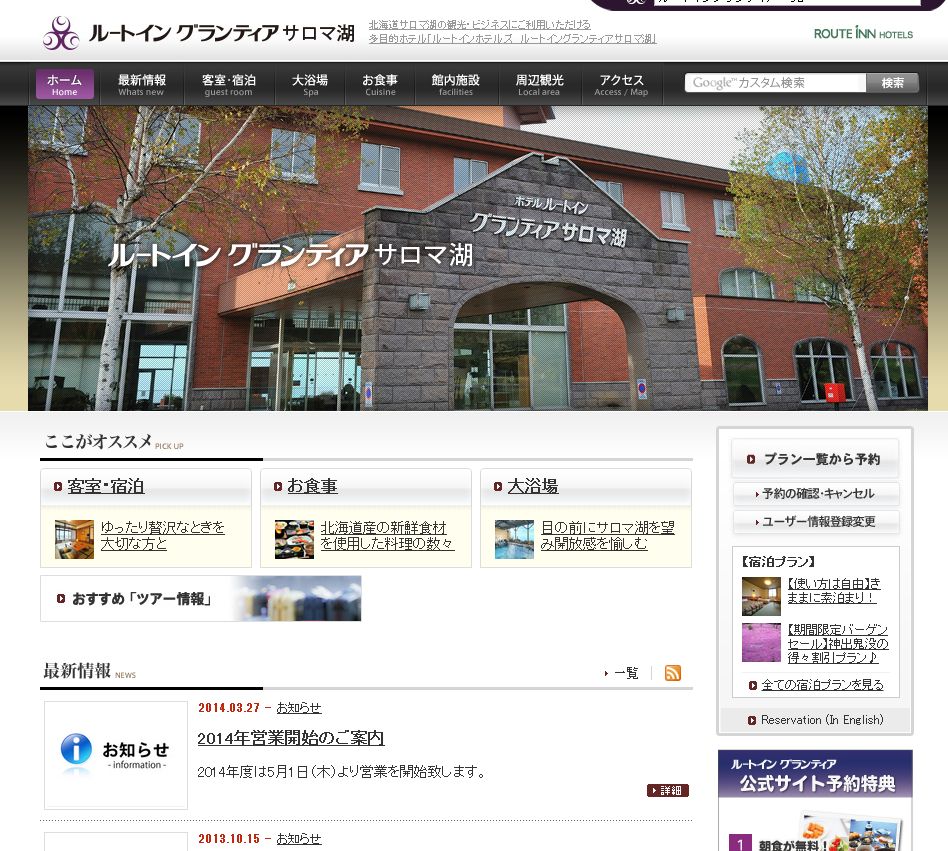Open 2013.10.15 お知らせ category link
This screenshot has width=948, height=851.
click(x=299, y=839)
